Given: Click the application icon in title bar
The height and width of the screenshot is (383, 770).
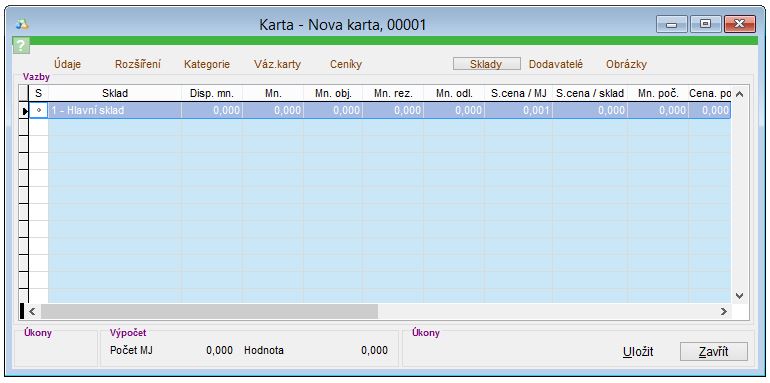Looking at the screenshot, I should (x=22, y=24).
